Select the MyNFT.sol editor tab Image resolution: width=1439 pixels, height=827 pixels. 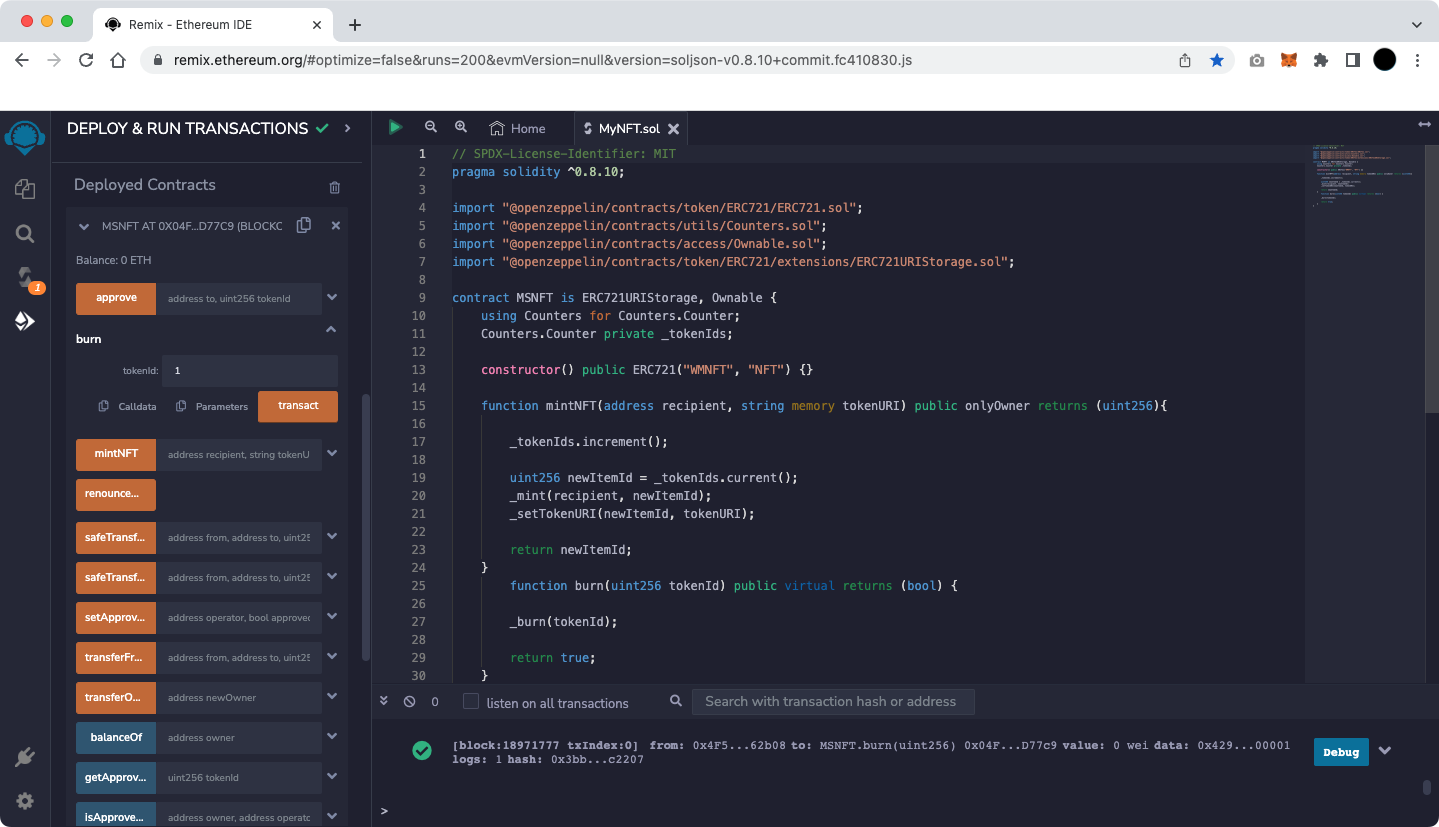(x=628, y=128)
